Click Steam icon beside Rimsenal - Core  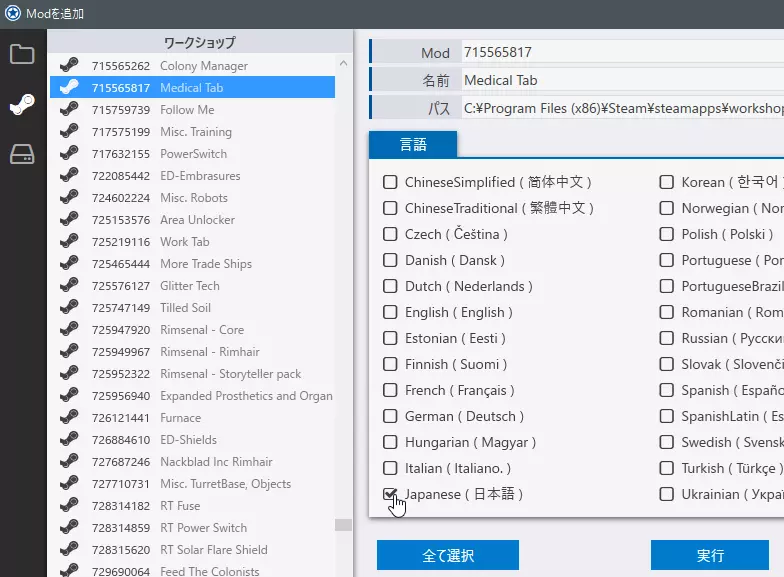pyautogui.click(x=69, y=330)
